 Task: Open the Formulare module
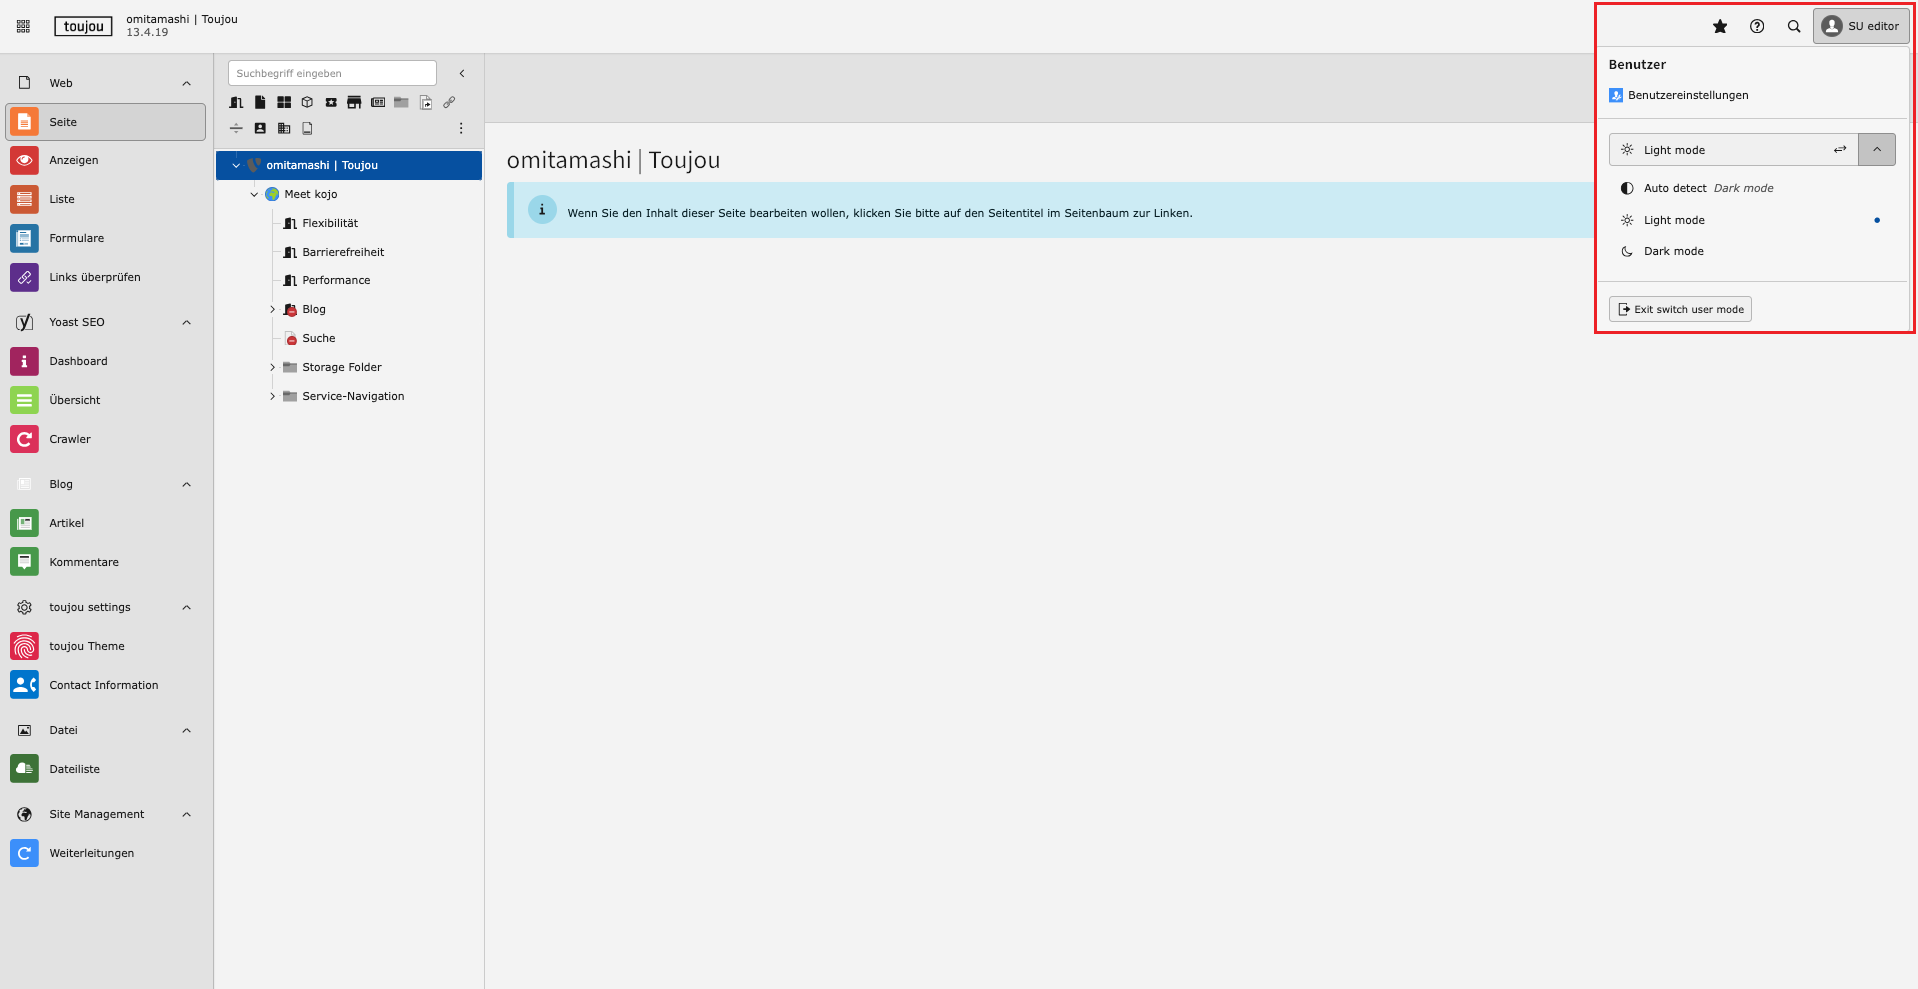point(76,238)
